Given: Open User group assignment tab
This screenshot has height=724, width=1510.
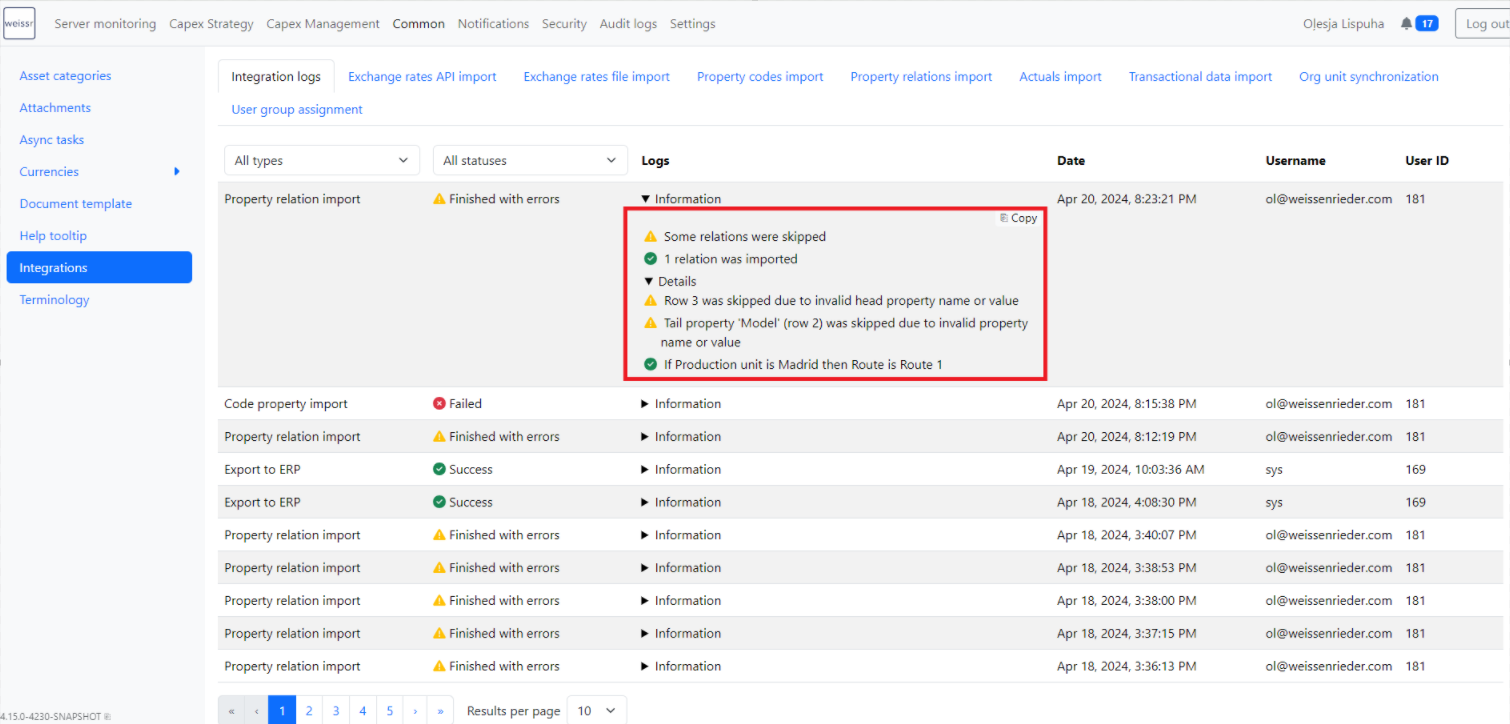Looking at the screenshot, I should 297,110.
